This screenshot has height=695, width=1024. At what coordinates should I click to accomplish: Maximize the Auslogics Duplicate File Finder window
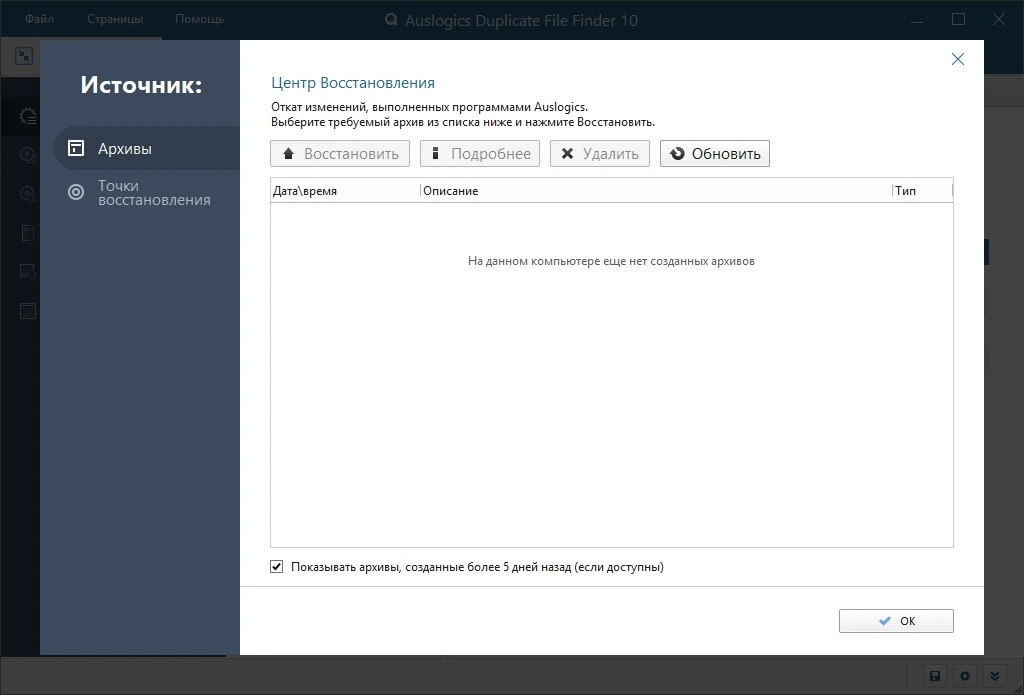(x=958, y=20)
